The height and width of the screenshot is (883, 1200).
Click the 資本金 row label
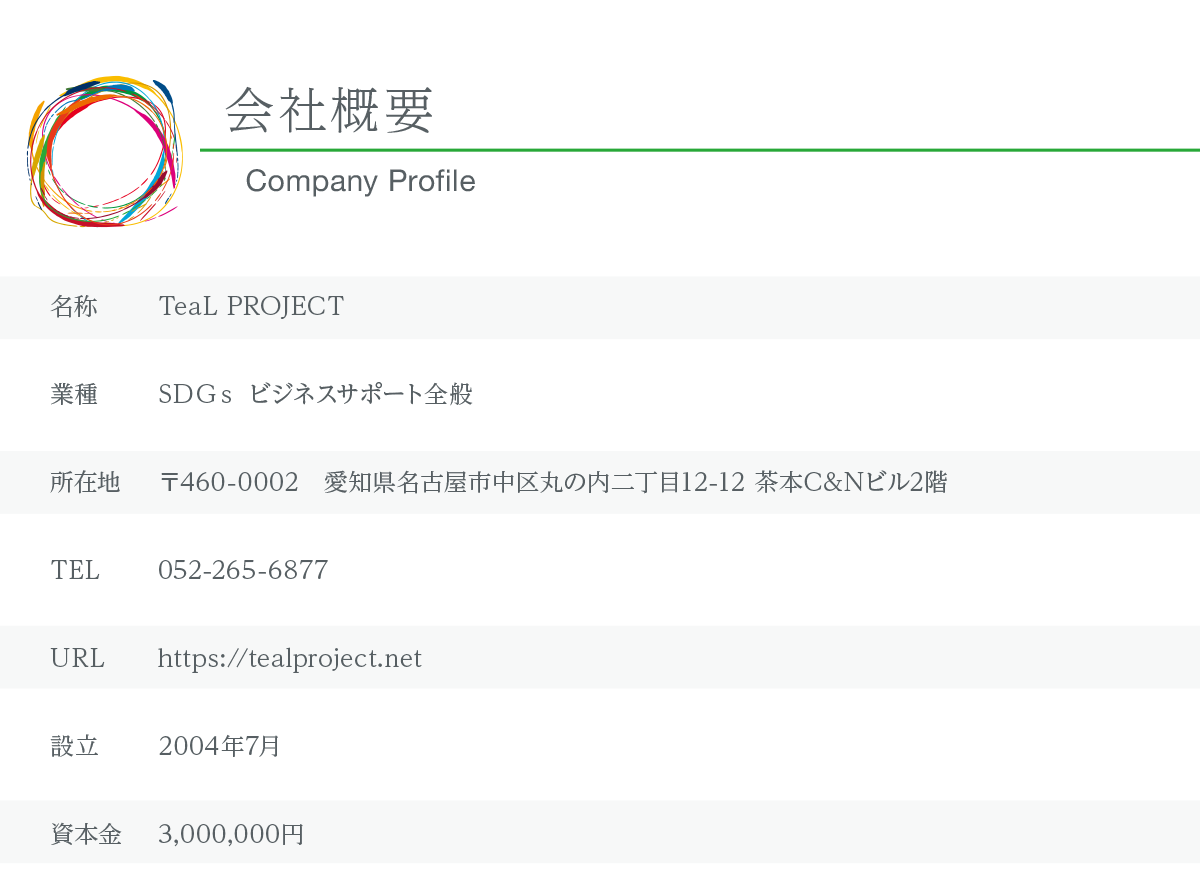coord(85,834)
